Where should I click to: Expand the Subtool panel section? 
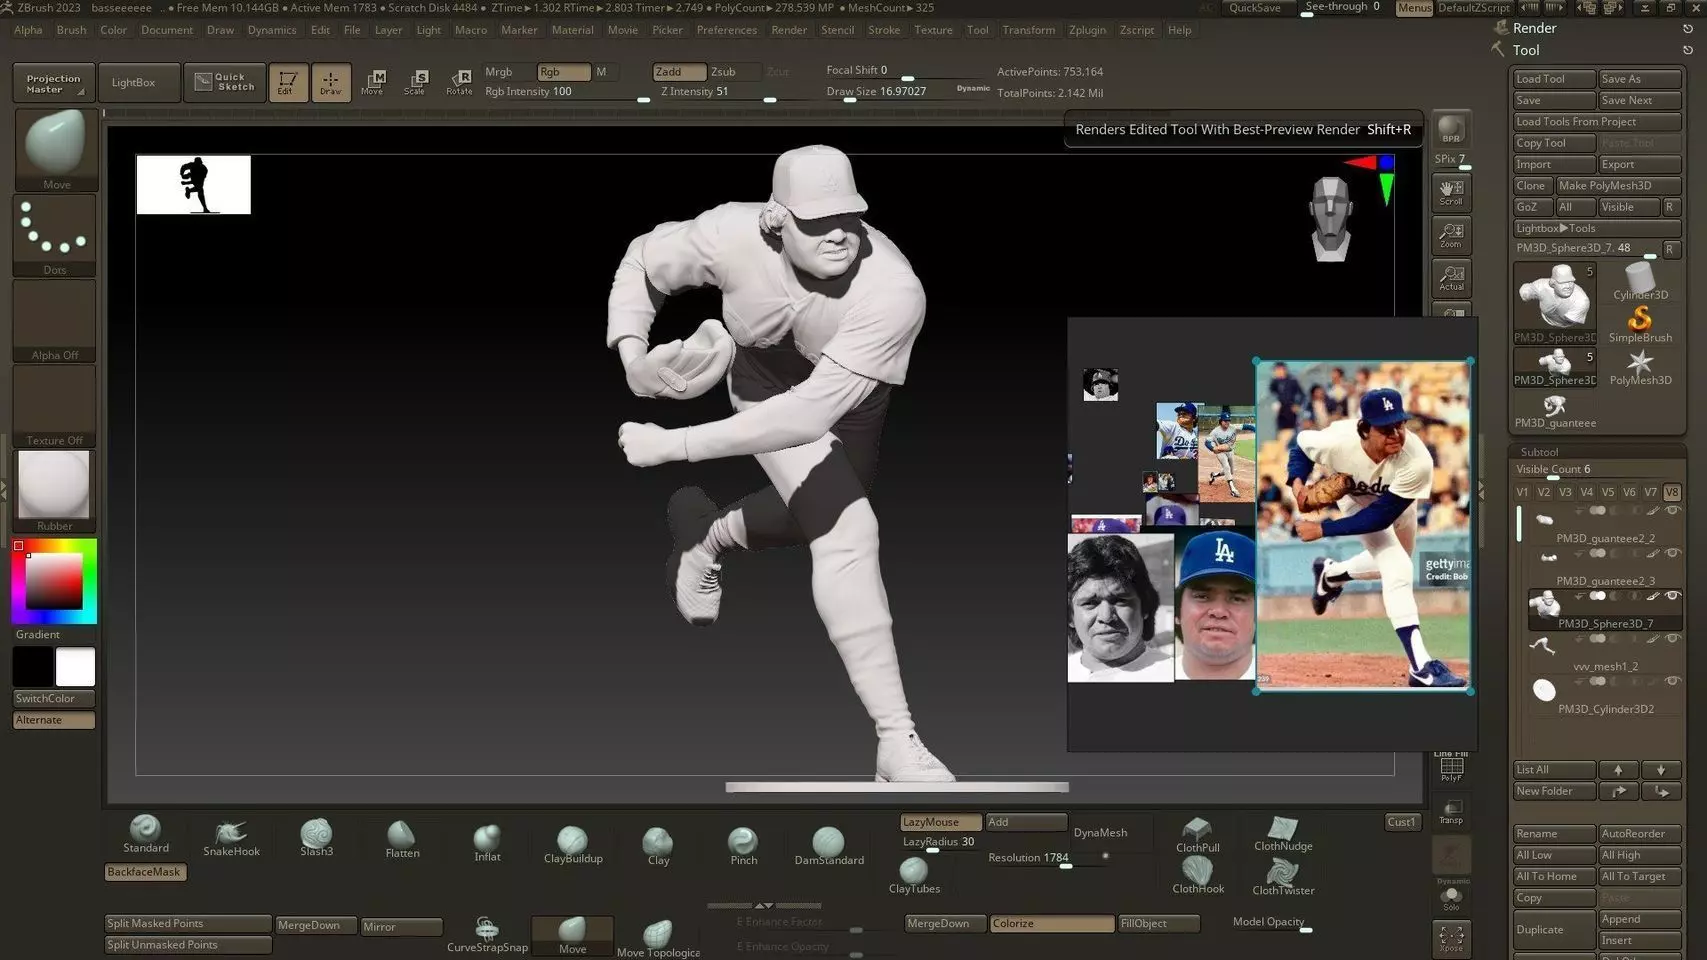[x=1539, y=452]
